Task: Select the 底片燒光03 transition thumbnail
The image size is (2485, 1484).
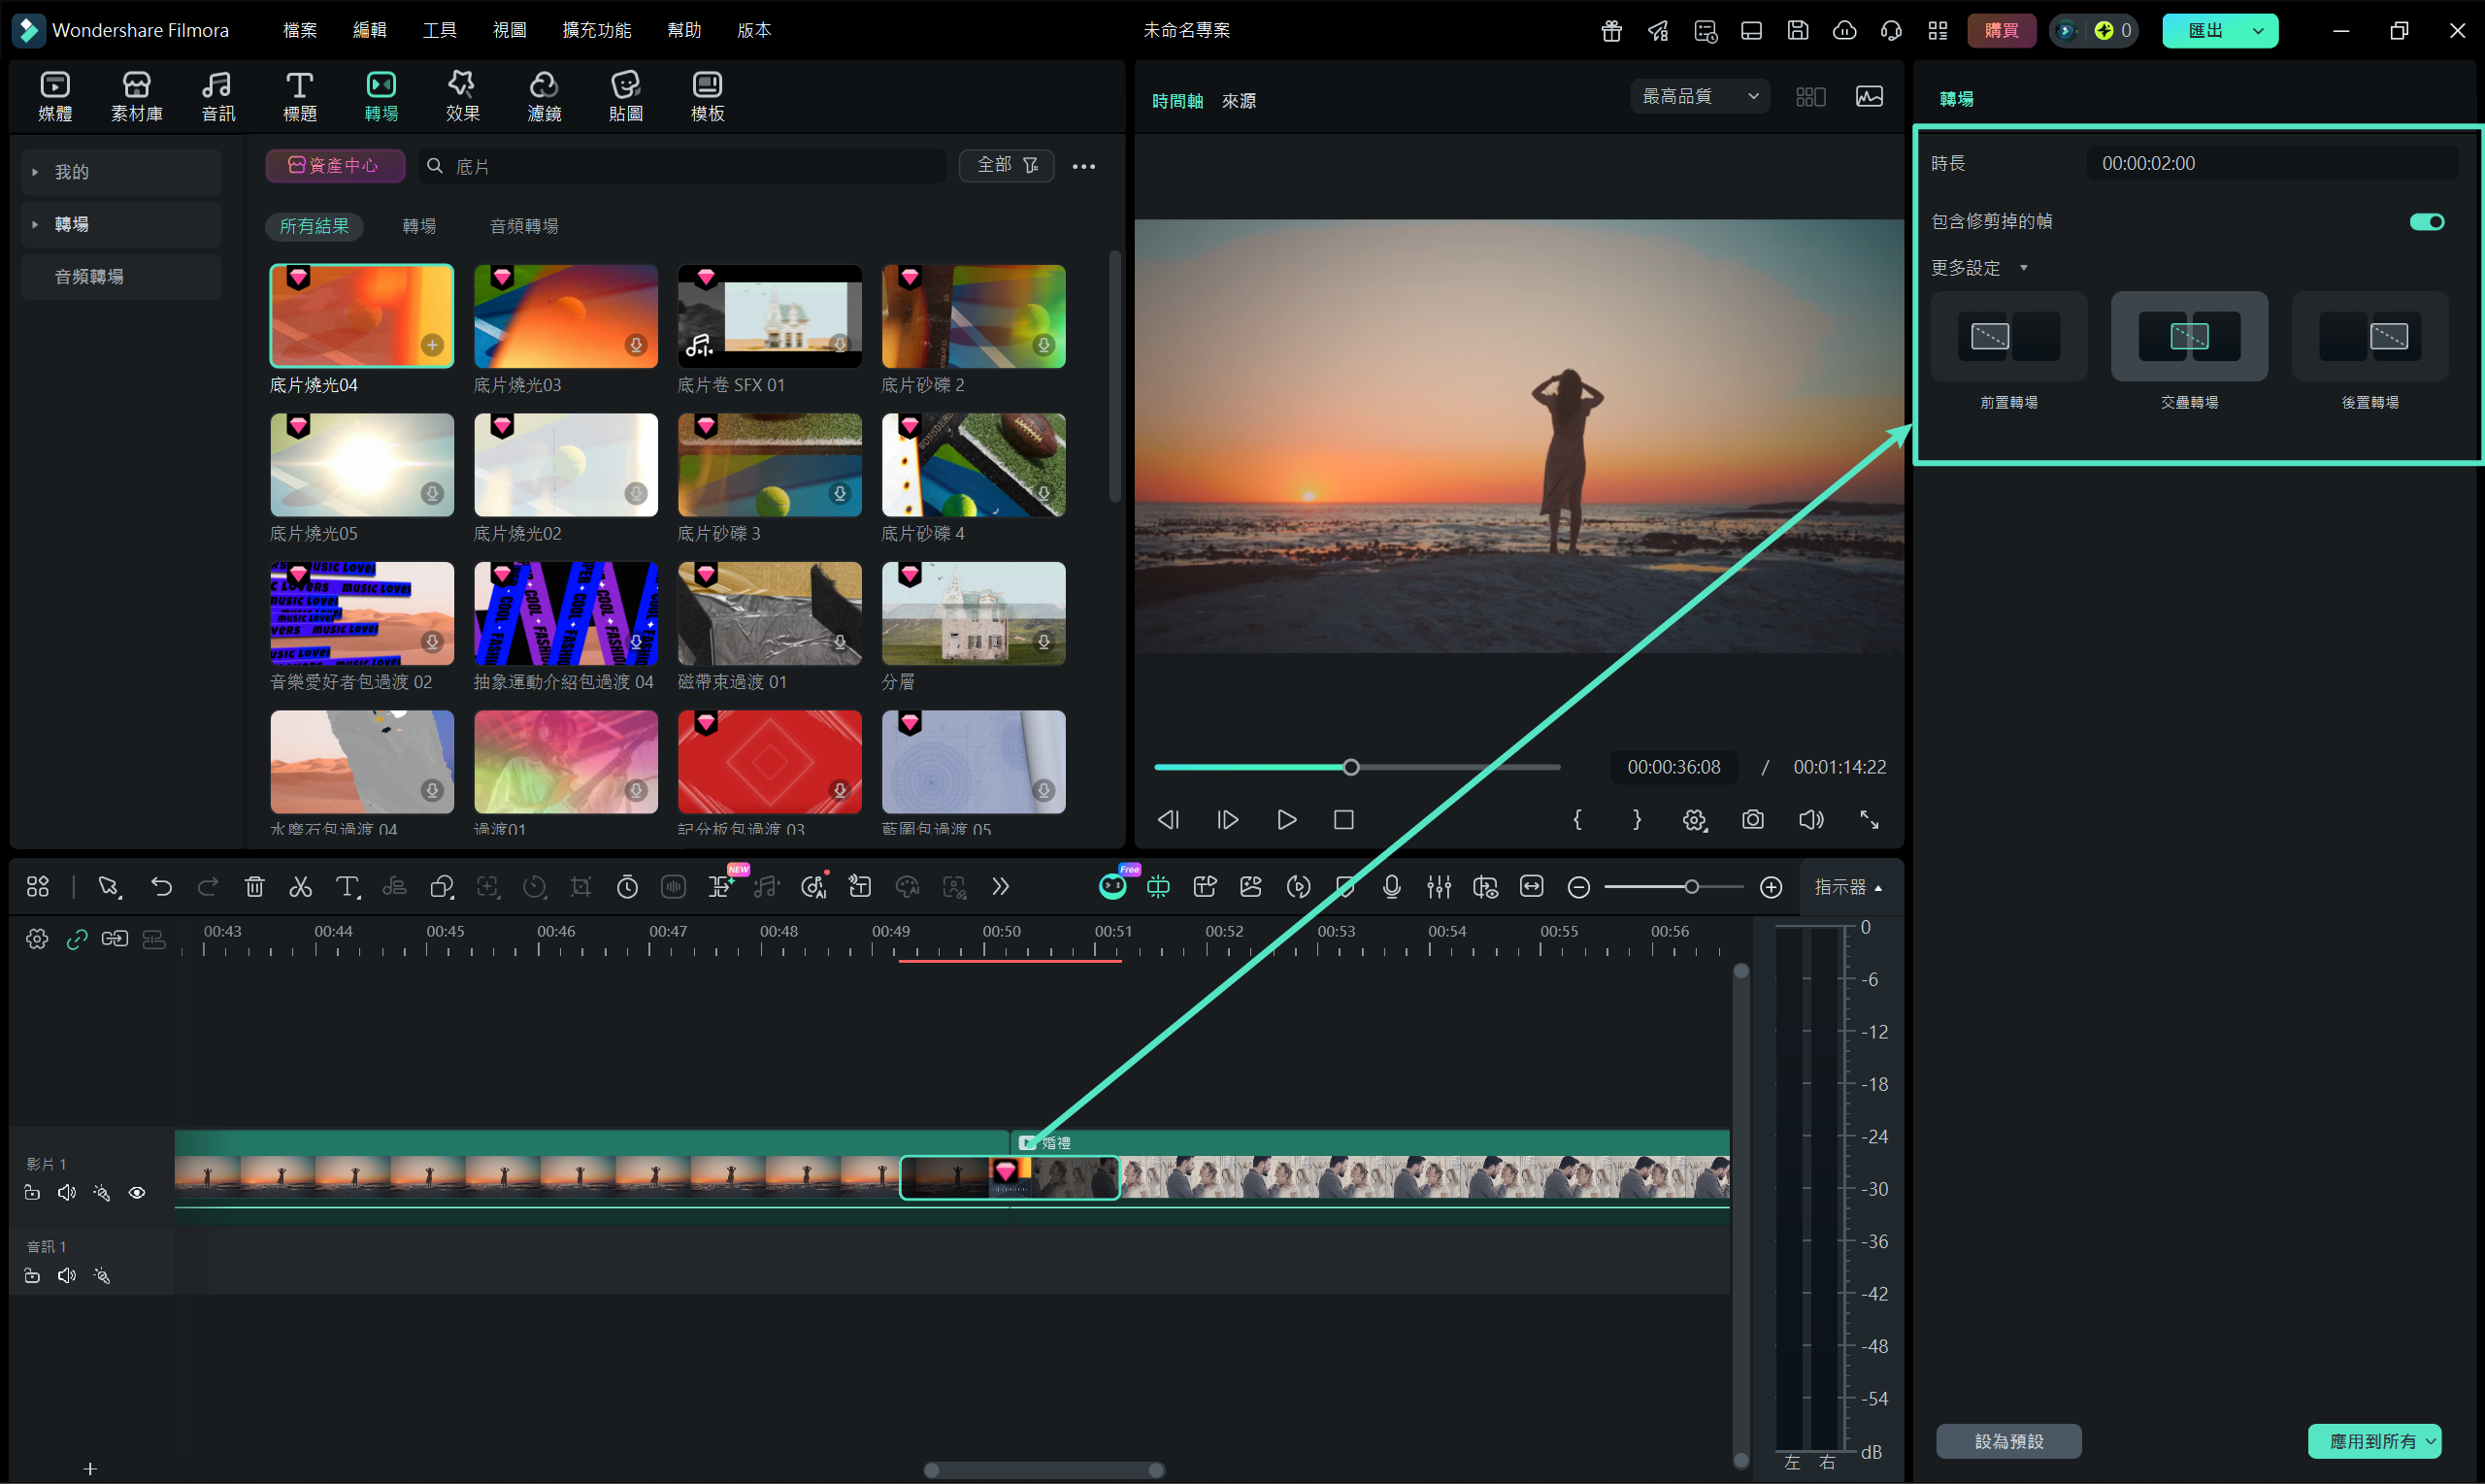Action: pyautogui.click(x=565, y=316)
